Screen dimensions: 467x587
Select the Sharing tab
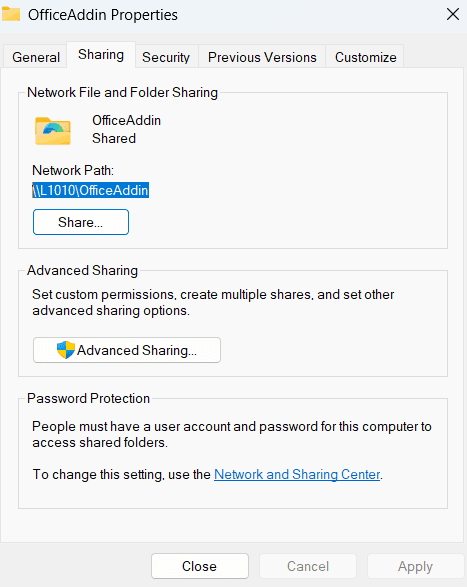coord(101,55)
